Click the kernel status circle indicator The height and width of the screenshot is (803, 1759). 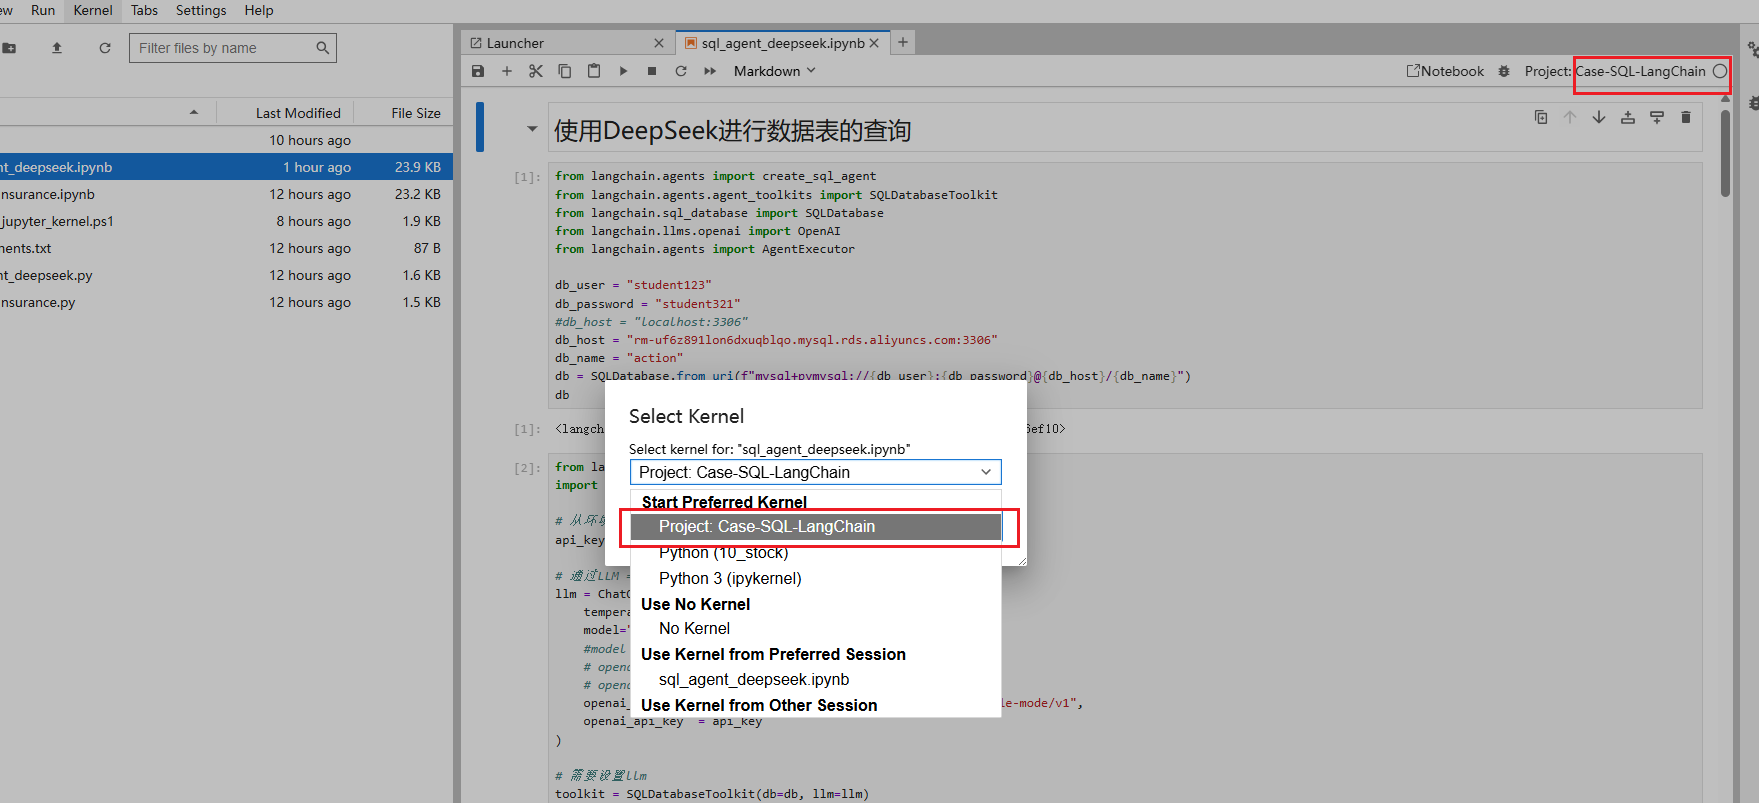click(1720, 71)
